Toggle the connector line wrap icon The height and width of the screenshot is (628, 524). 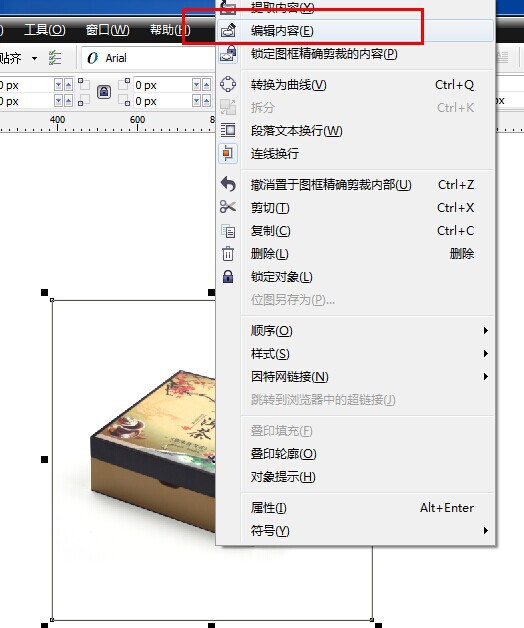click(x=228, y=153)
